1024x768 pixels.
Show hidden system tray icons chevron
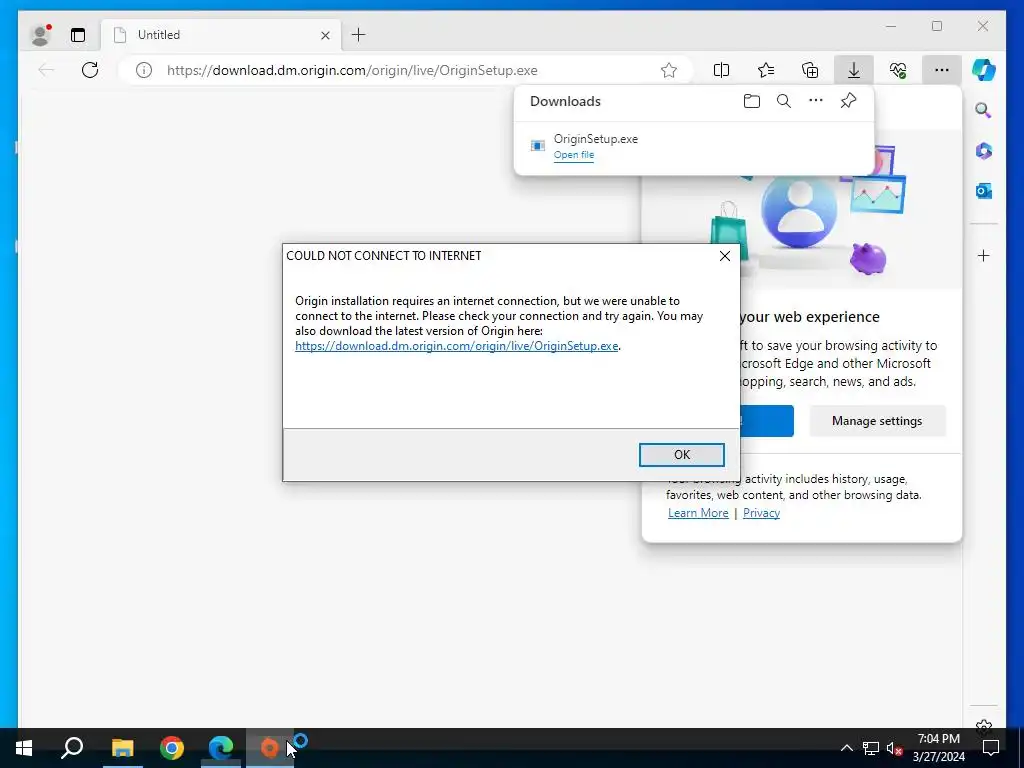tap(846, 748)
